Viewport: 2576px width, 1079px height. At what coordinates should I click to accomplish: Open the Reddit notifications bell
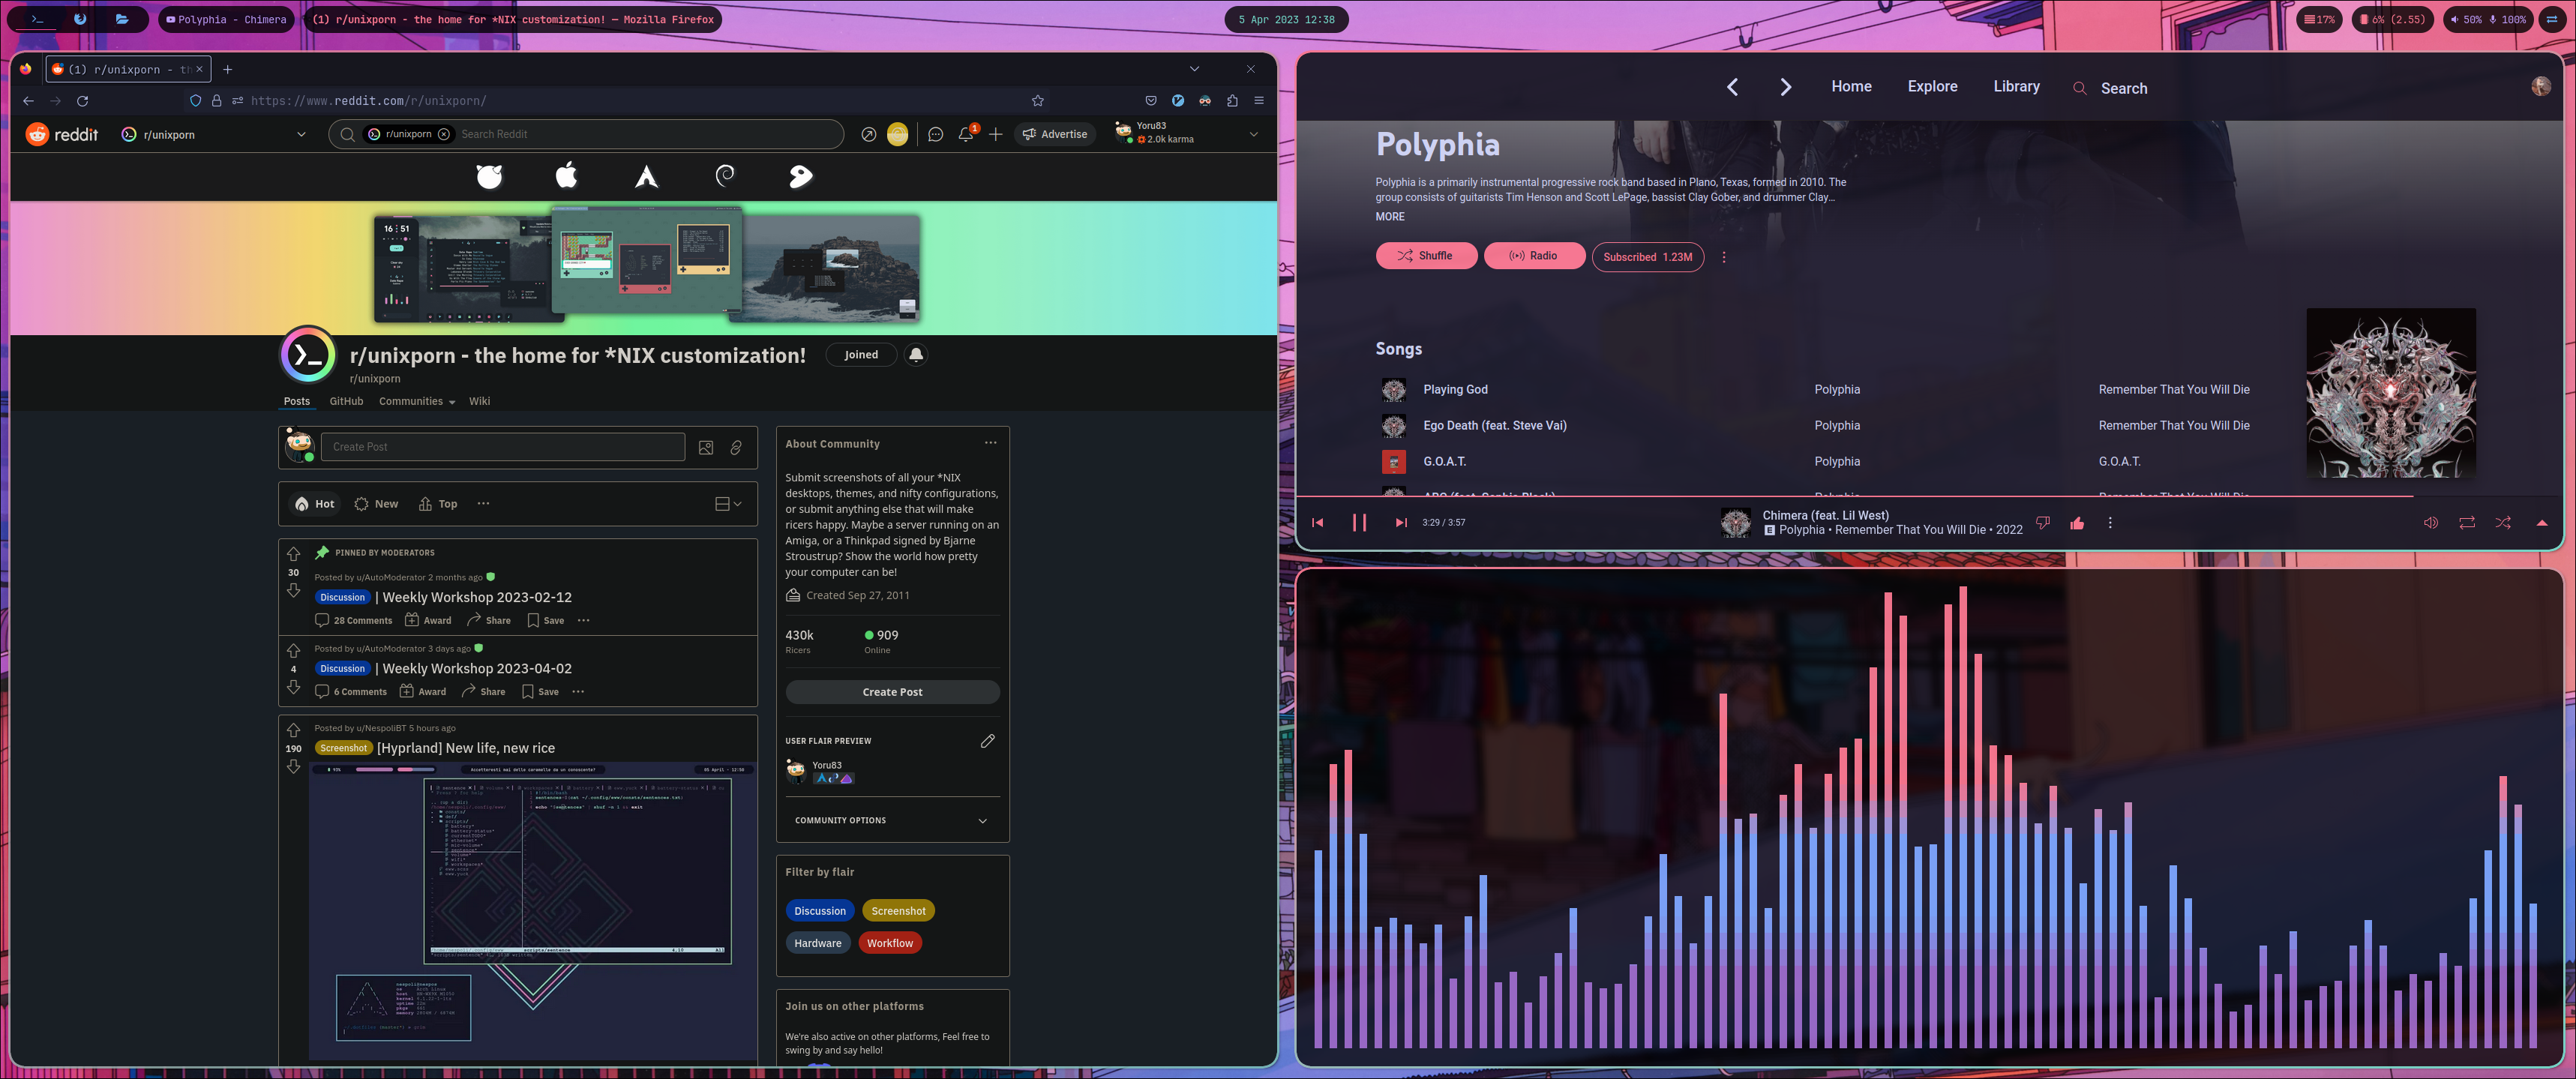[965, 134]
